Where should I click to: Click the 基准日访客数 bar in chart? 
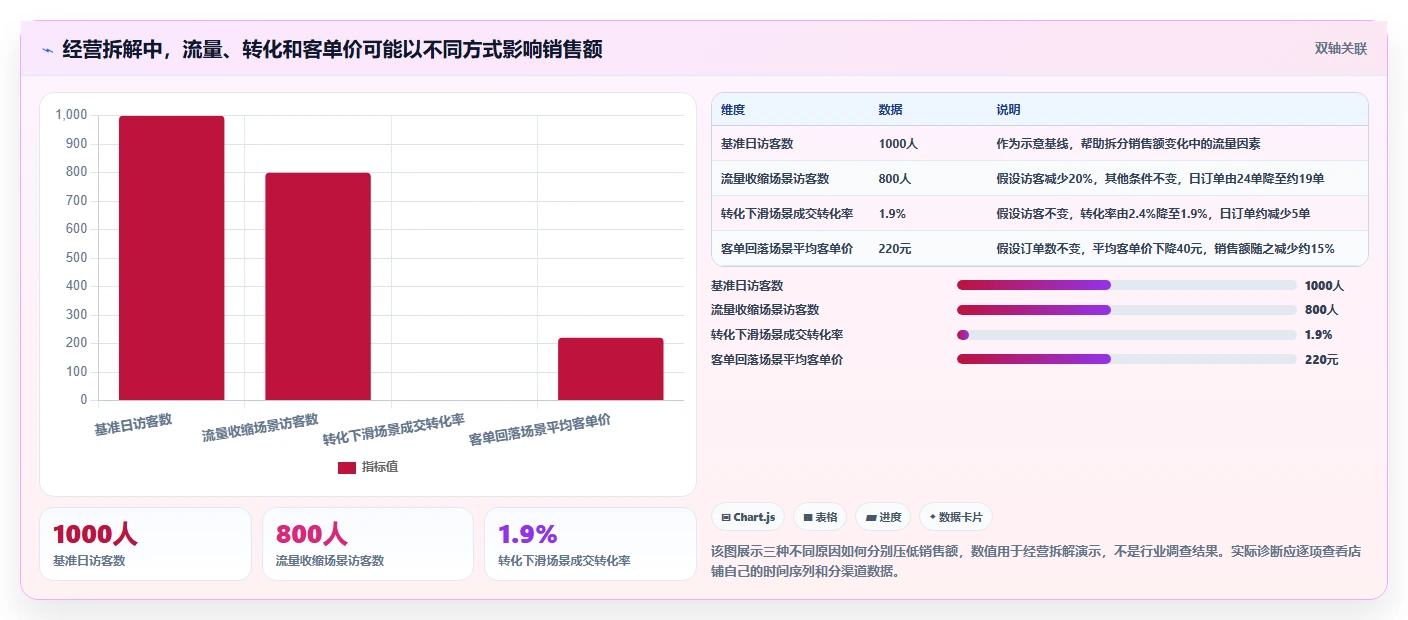[171, 258]
